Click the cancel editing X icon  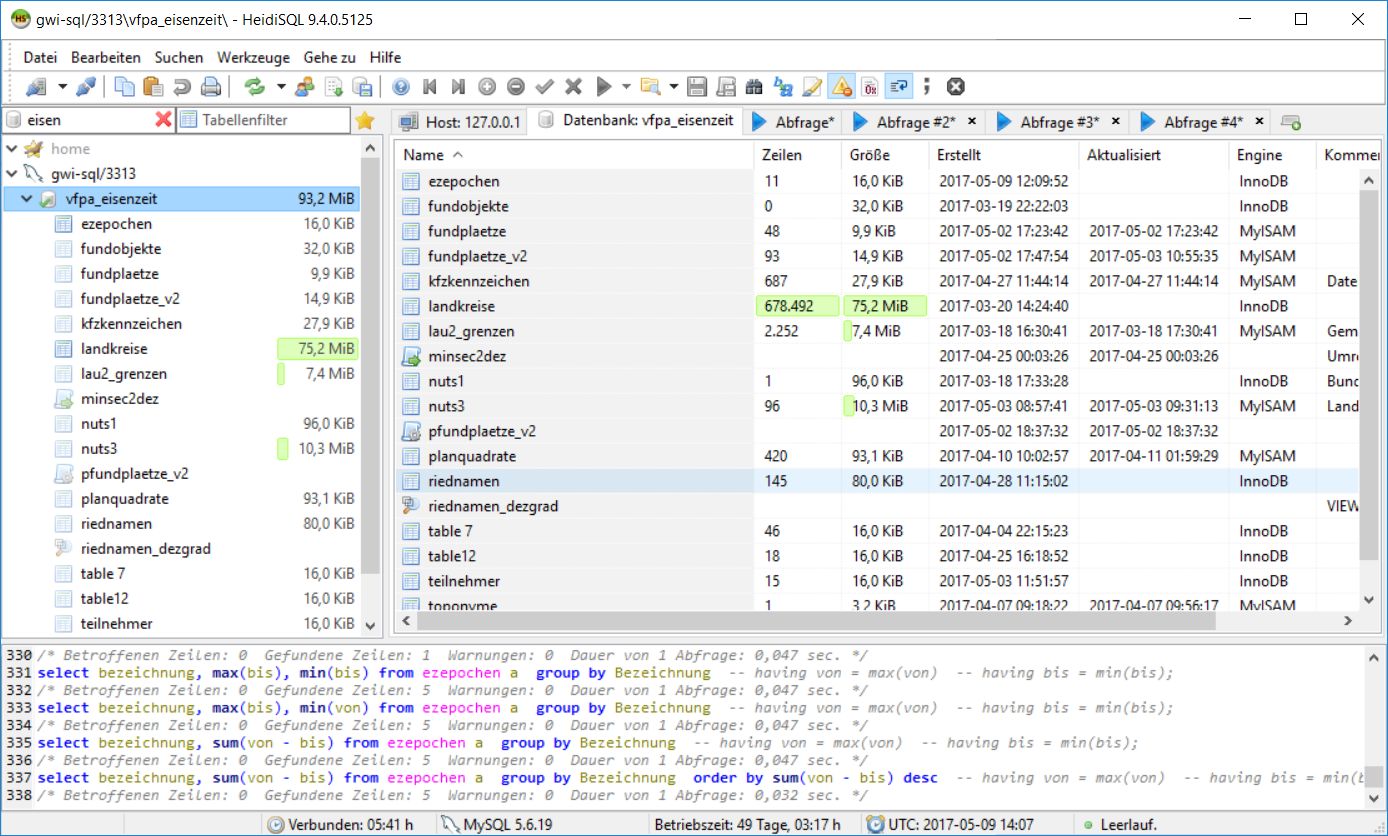point(574,87)
